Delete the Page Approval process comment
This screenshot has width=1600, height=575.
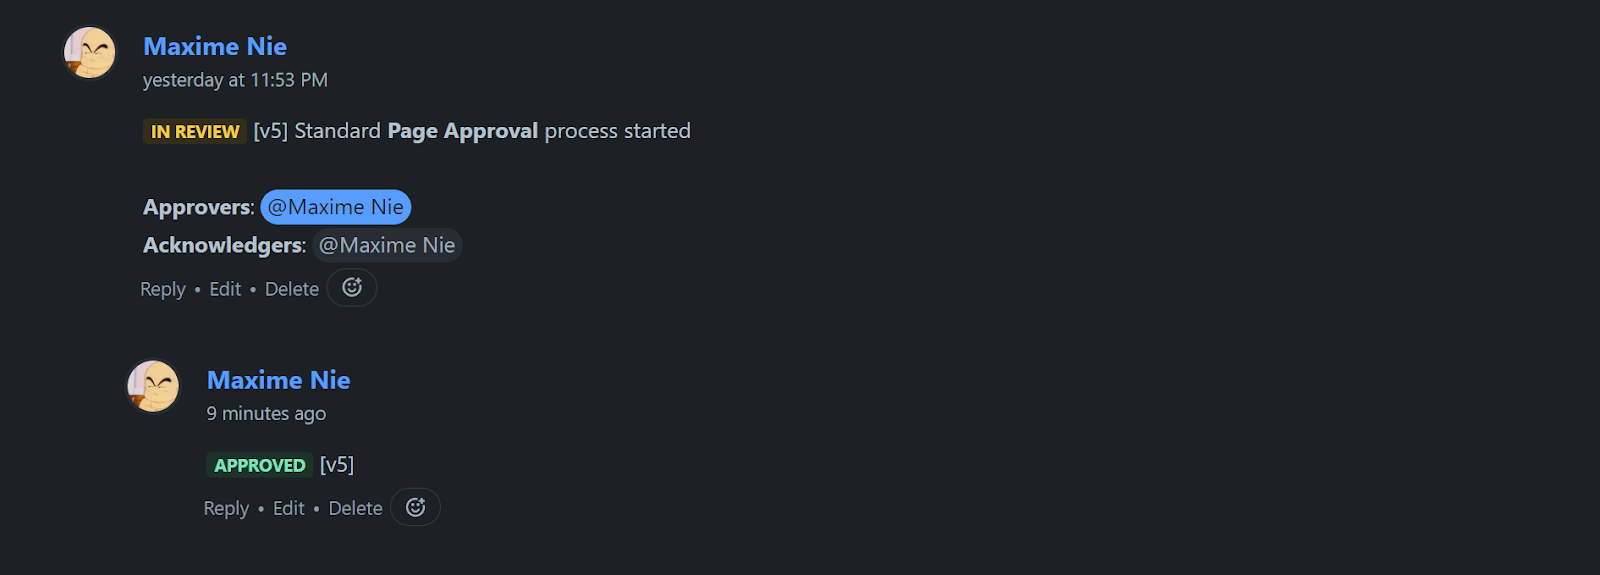click(292, 289)
